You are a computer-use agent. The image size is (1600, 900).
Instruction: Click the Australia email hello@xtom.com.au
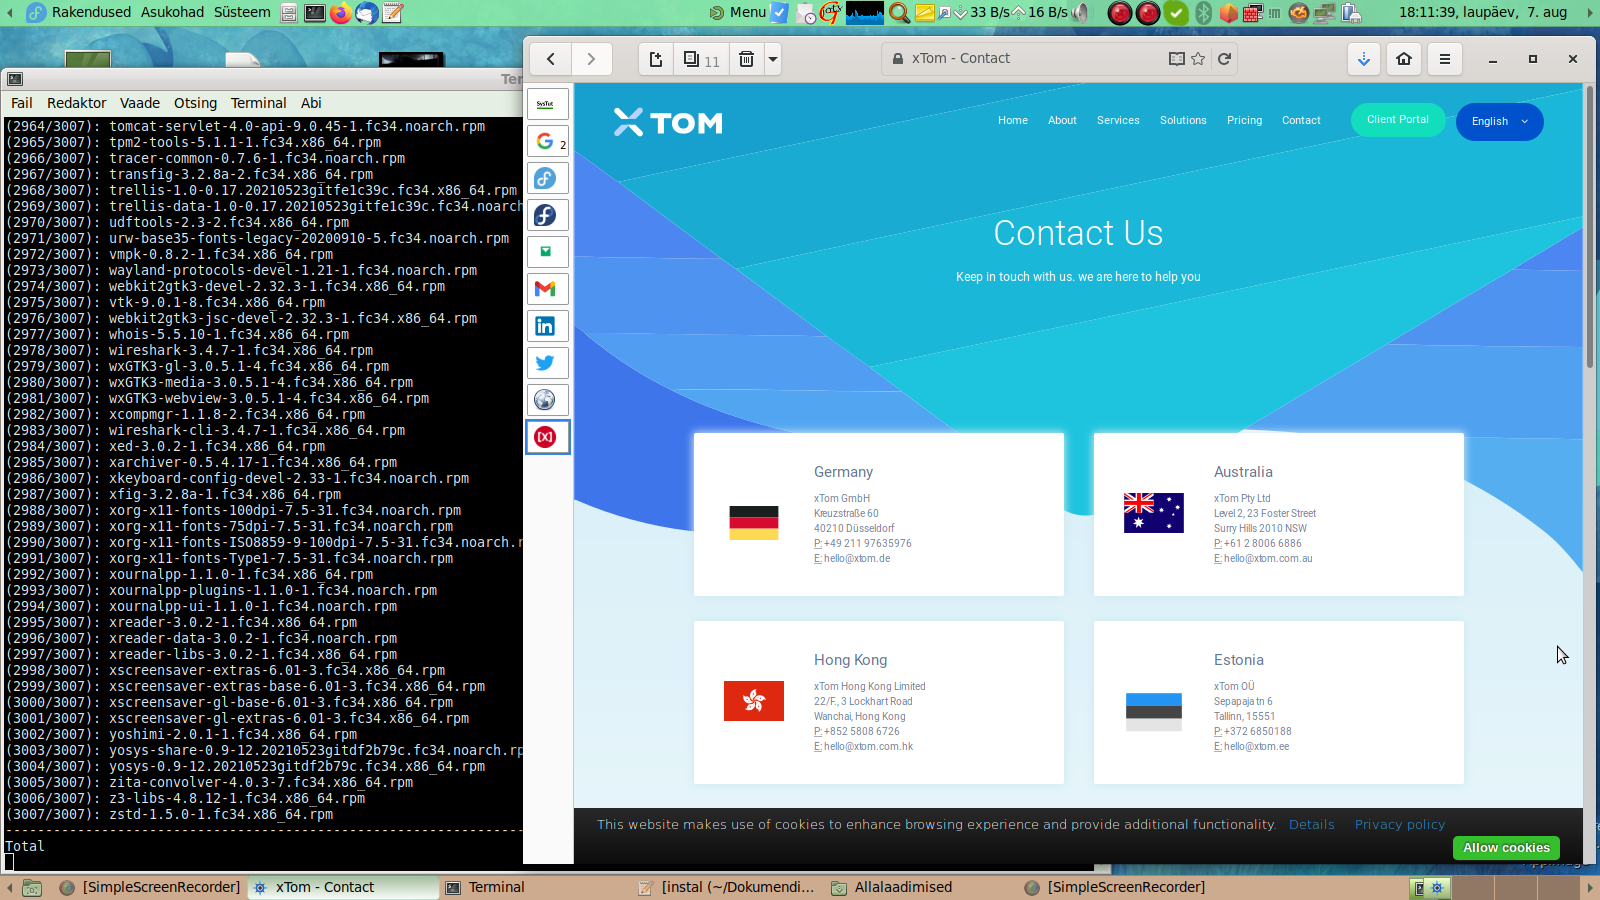(1268, 559)
